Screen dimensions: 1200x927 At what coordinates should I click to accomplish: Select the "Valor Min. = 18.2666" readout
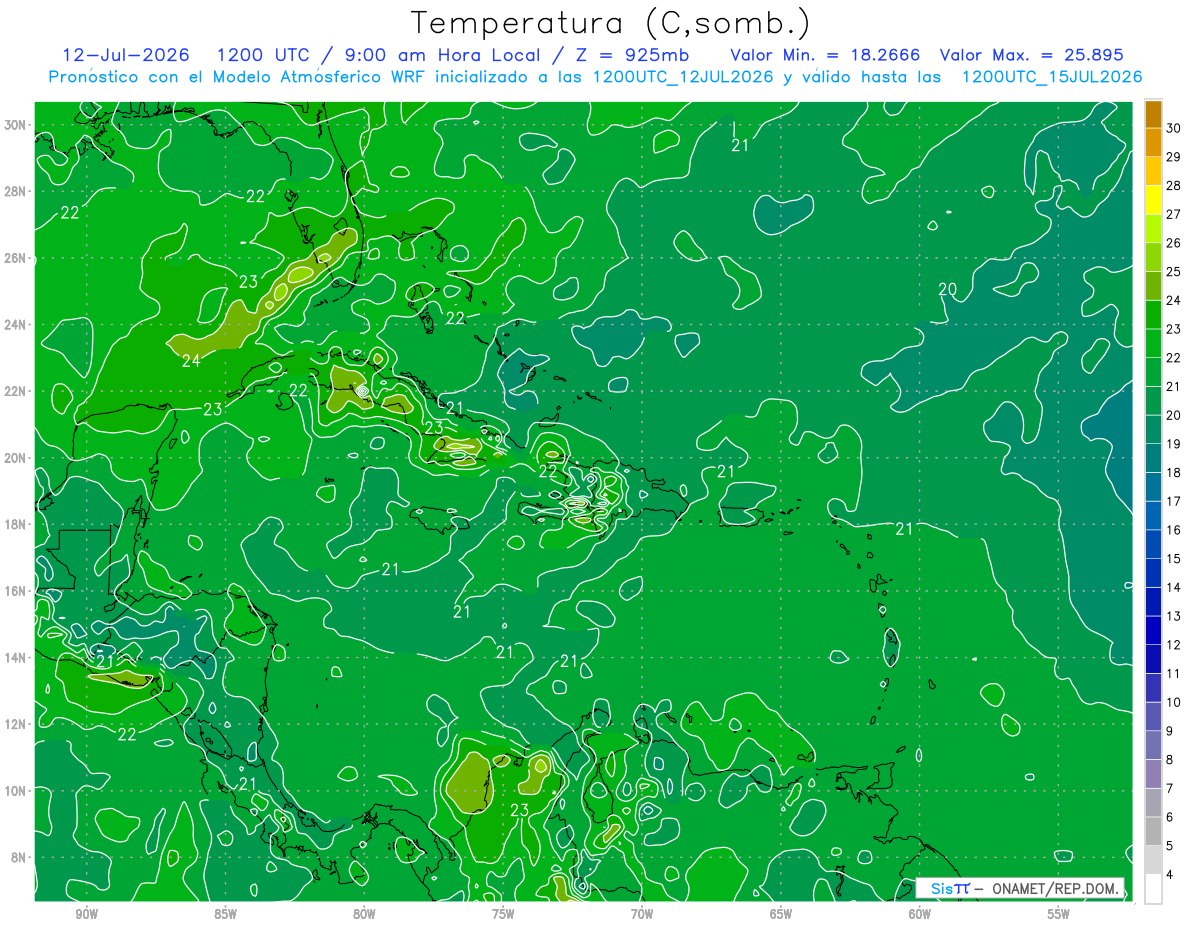tap(825, 55)
